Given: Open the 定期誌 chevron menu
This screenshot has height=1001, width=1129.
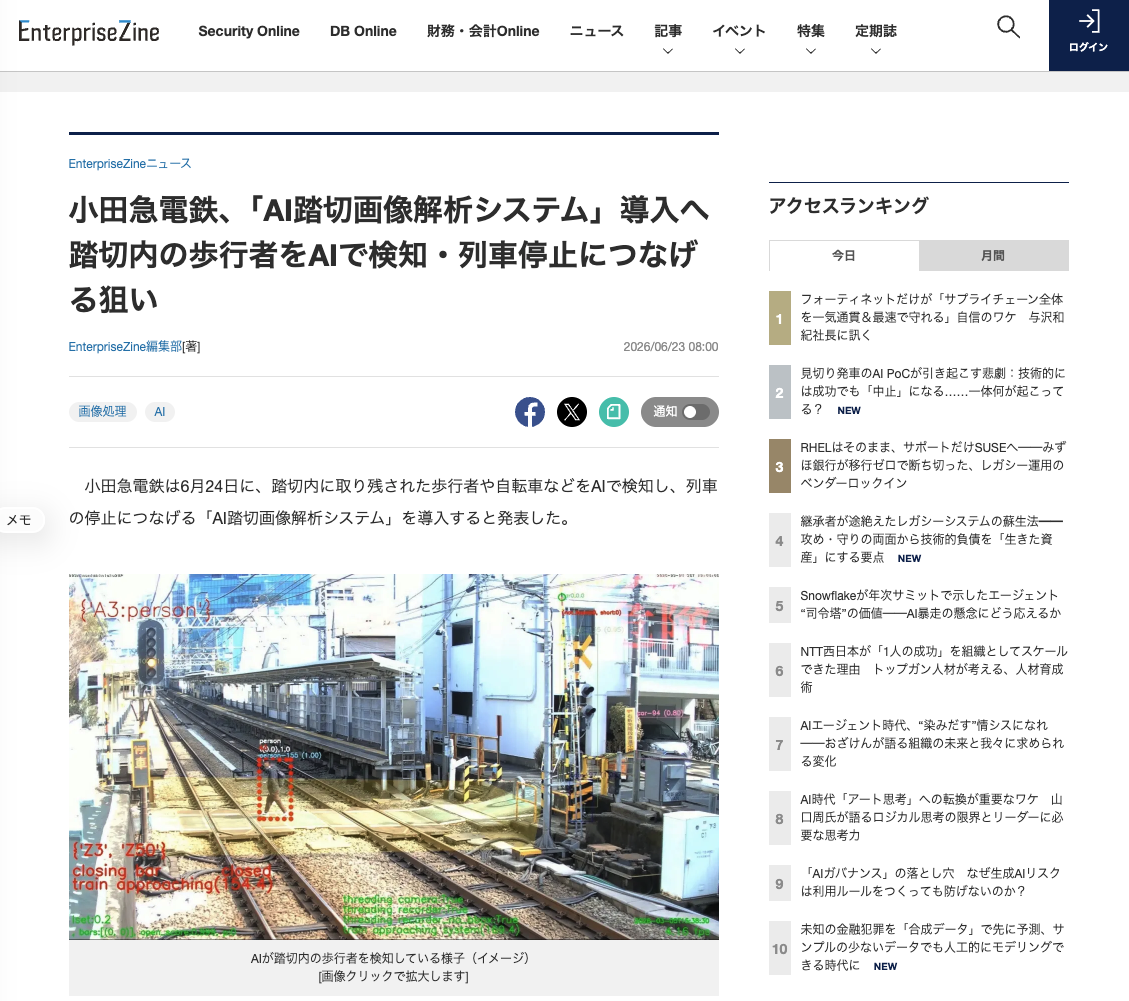Looking at the screenshot, I should tap(876, 51).
